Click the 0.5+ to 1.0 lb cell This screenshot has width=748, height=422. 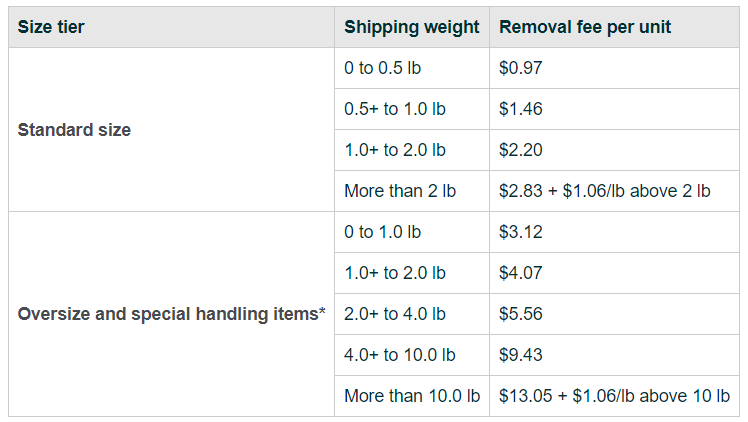[x=395, y=109]
